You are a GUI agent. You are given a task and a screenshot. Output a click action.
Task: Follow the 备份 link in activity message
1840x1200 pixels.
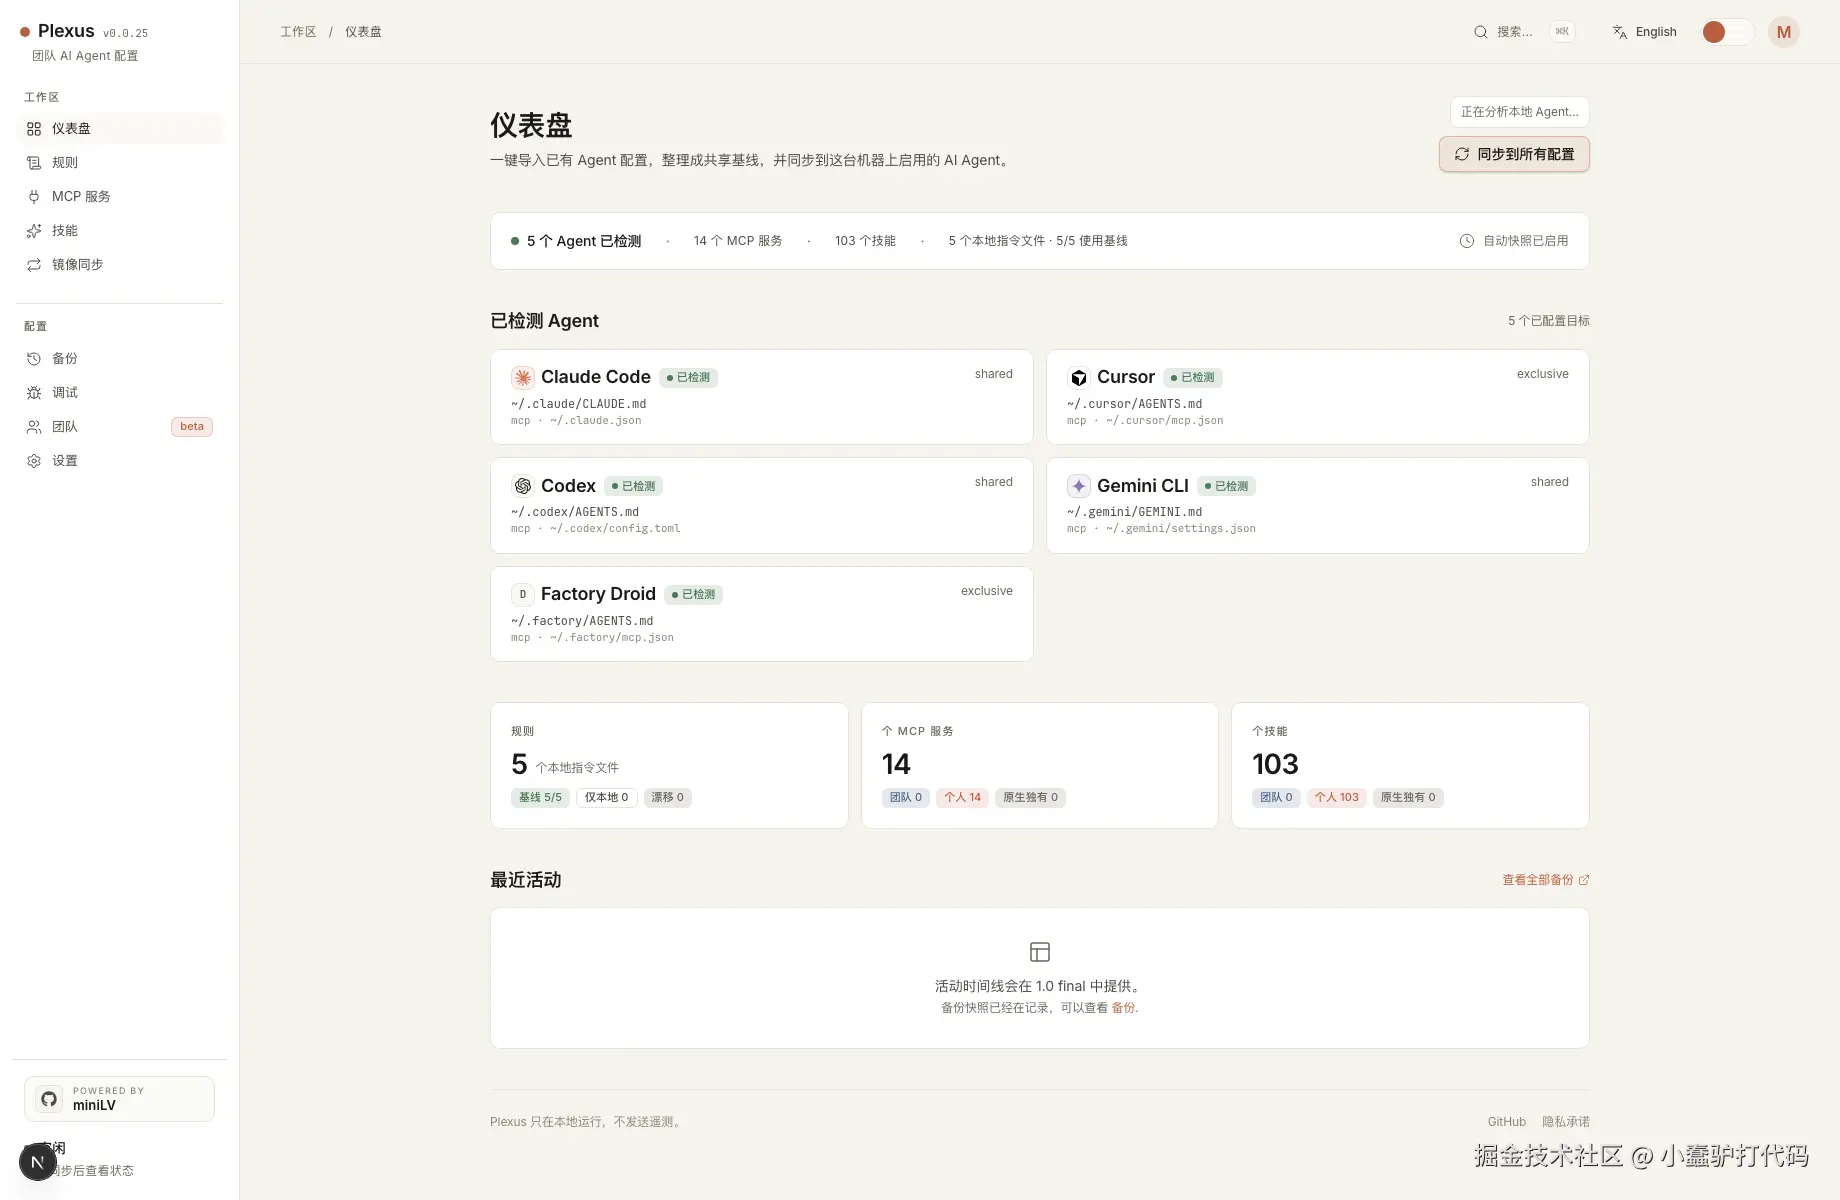1123,1008
